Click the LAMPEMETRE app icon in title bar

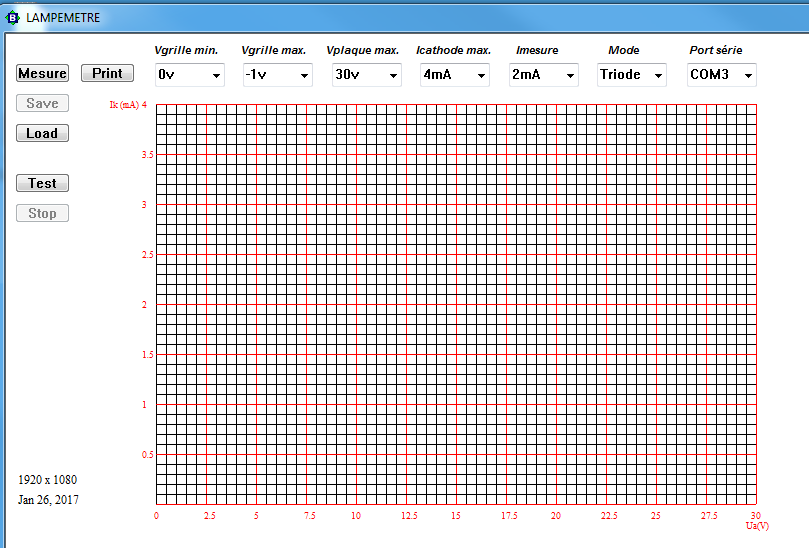(13, 17)
